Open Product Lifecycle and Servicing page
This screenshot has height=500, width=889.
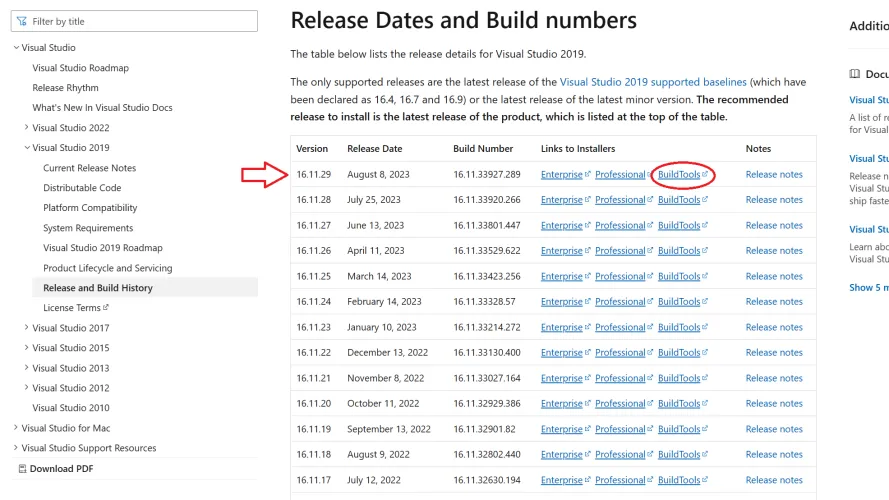click(107, 268)
